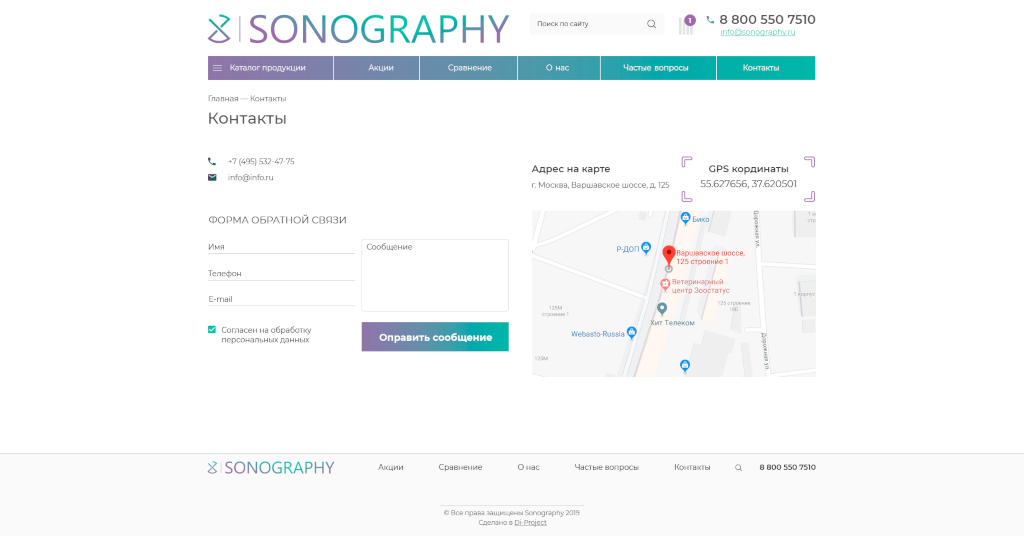Open the Di-Project link in the footer
Screen dimensions: 1024x536
(530, 522)
